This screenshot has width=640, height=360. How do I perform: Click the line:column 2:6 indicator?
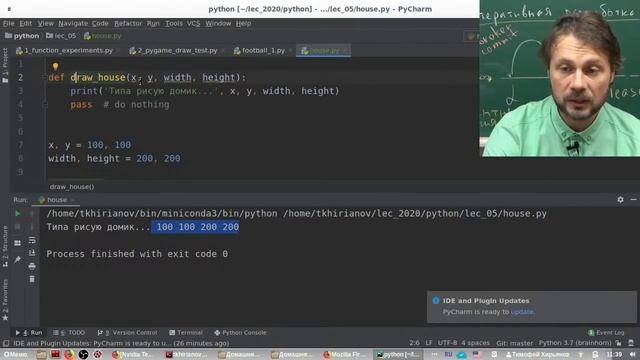coord(414,343)
